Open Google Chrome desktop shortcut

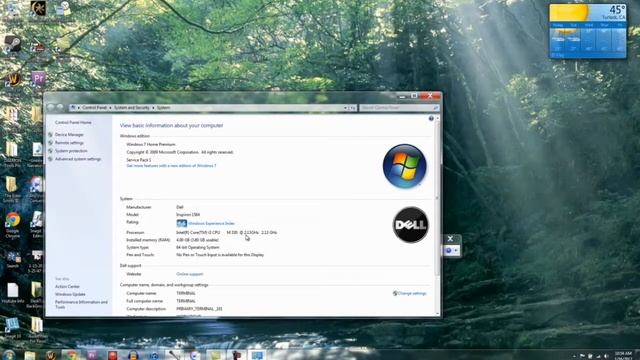click(x=13, y=225)
